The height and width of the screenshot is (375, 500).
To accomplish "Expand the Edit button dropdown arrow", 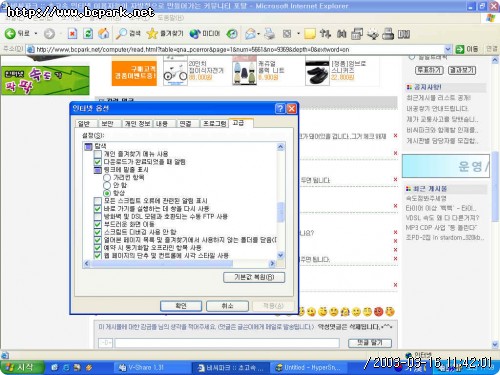I will click(298, 33).
